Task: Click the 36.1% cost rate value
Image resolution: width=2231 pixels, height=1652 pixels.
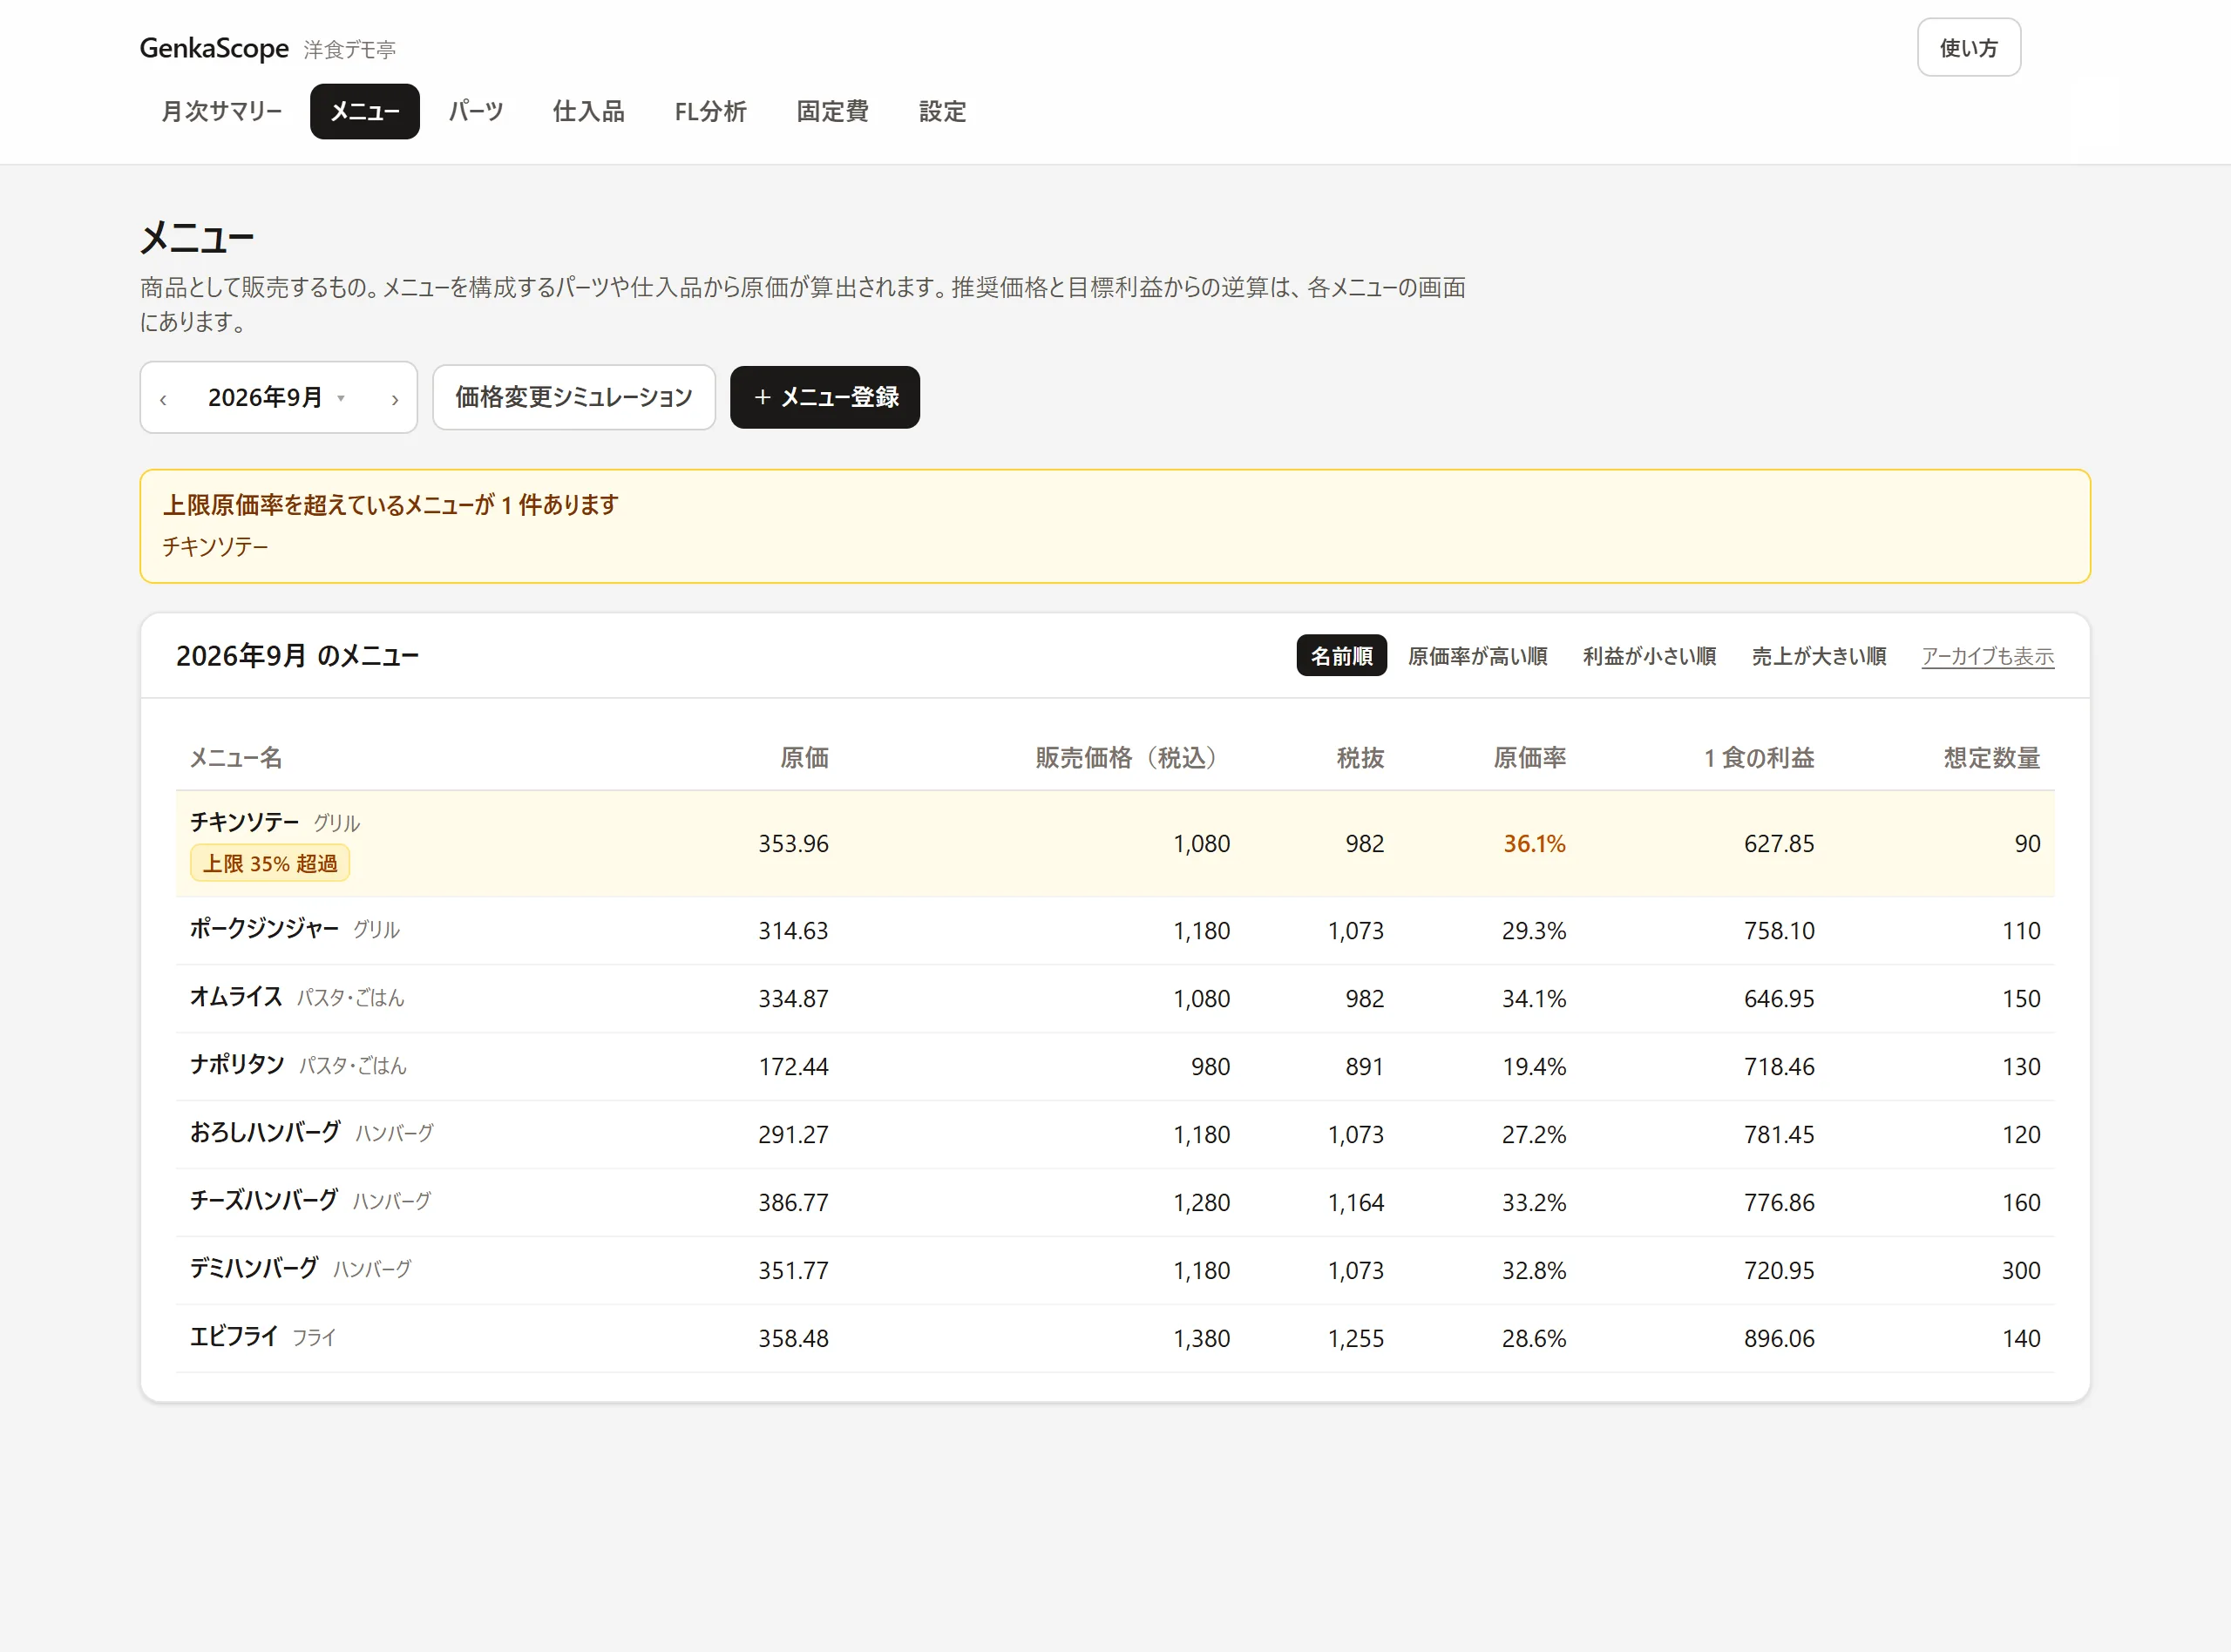Action: point(1534,843)
